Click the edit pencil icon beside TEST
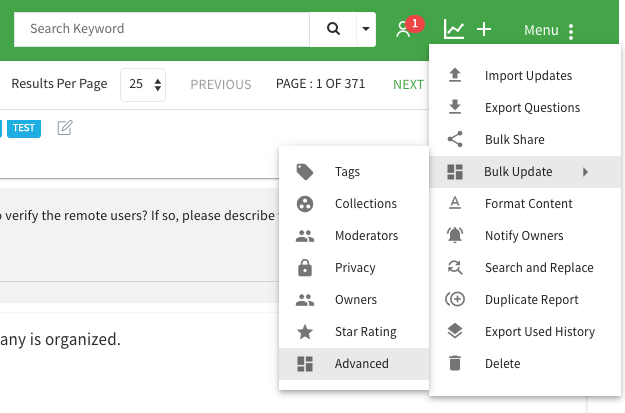The width and height of the screenshot is (625, 413). (65, 128)
